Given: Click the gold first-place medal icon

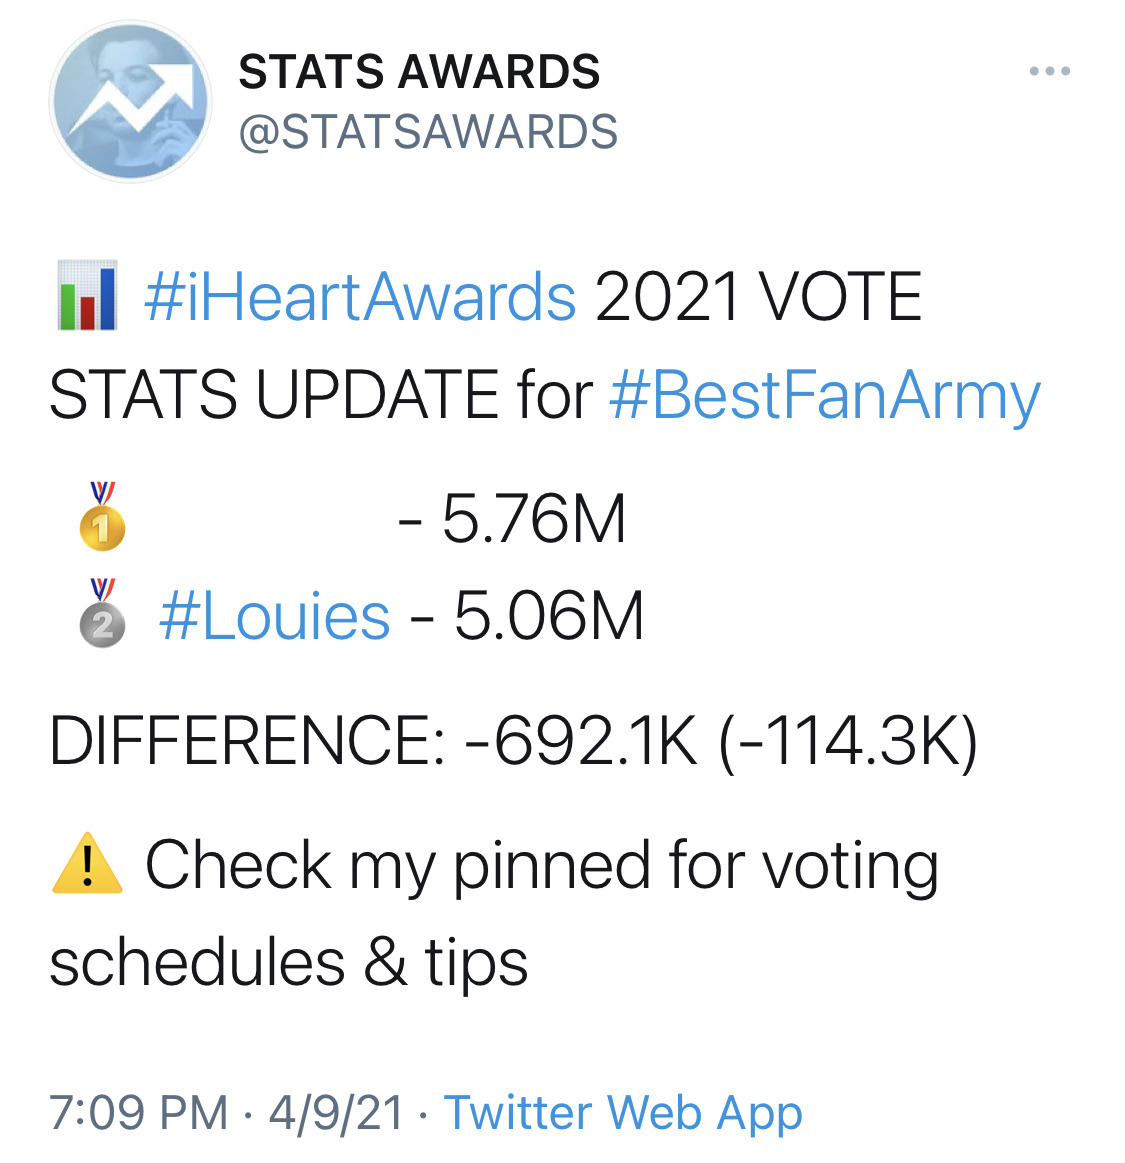Looking at the screenshot, I should (102, 516).
